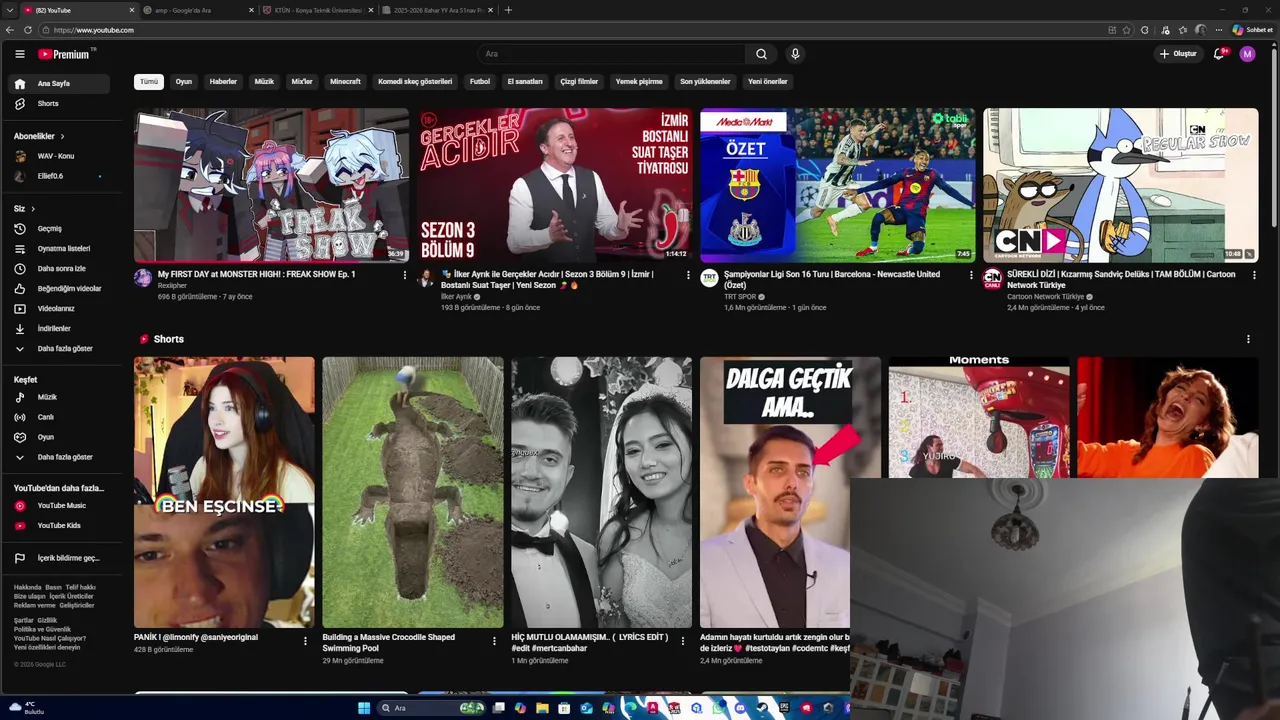Open File Explorer from the taskbar
Image resolution: width=1280 pixels, height=720 pixels.
tap(542, 708)
